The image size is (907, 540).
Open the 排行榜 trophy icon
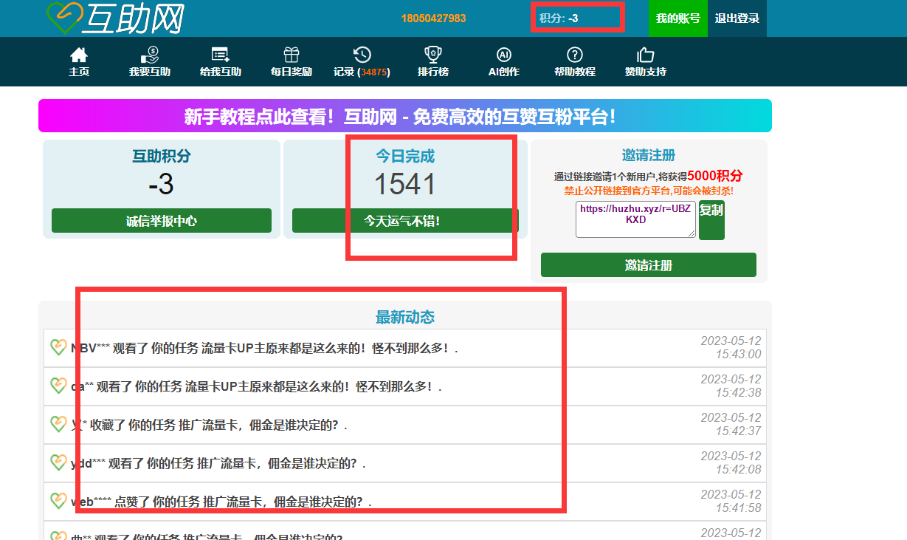click(x=433, y=55)
